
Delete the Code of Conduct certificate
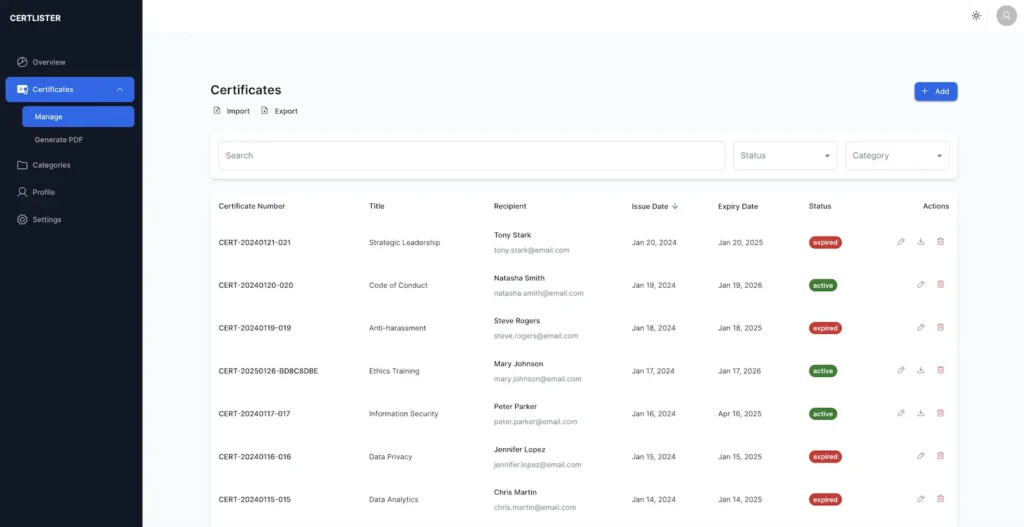(940, 285)
